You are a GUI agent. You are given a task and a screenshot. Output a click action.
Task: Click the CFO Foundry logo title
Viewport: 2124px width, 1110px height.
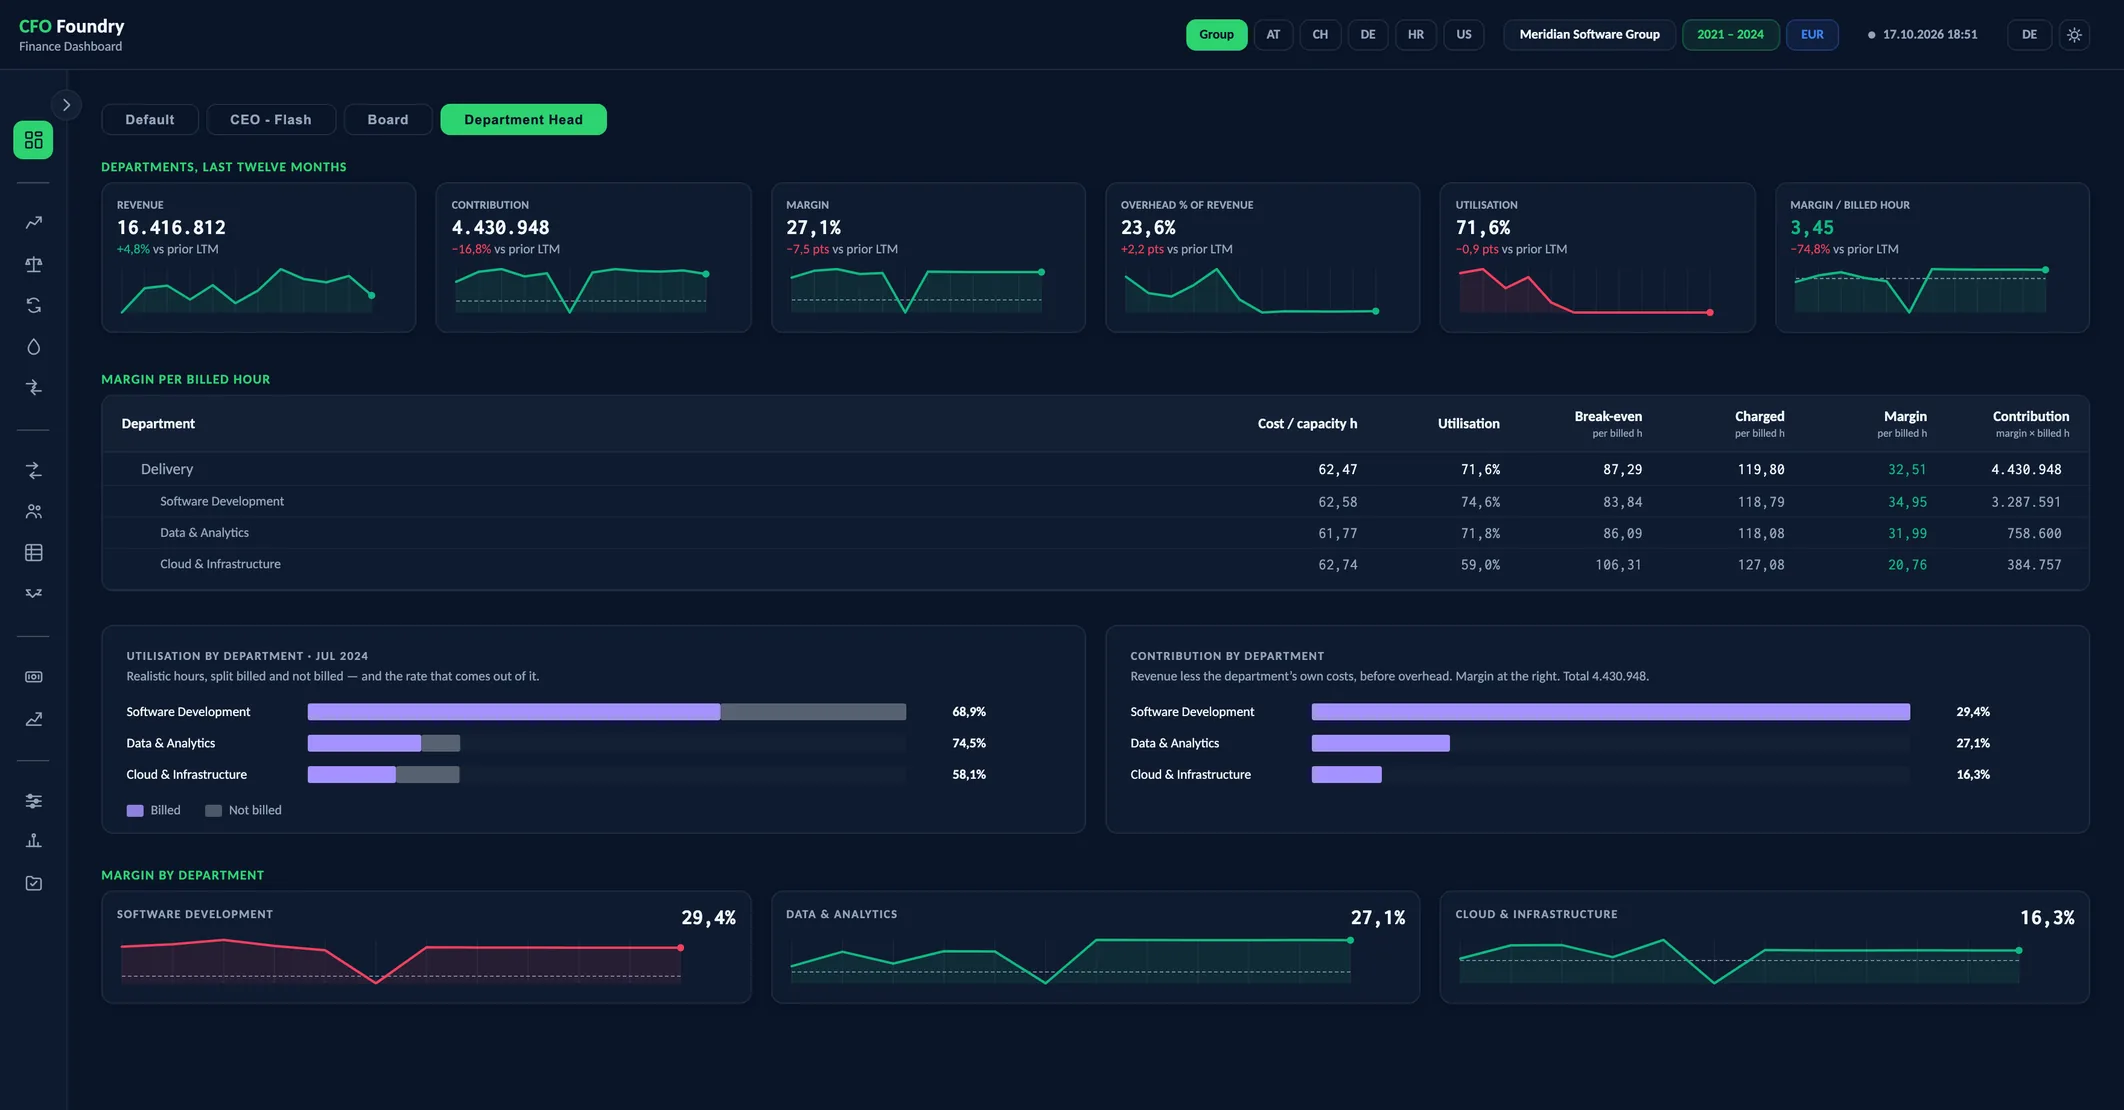point(72,26)
